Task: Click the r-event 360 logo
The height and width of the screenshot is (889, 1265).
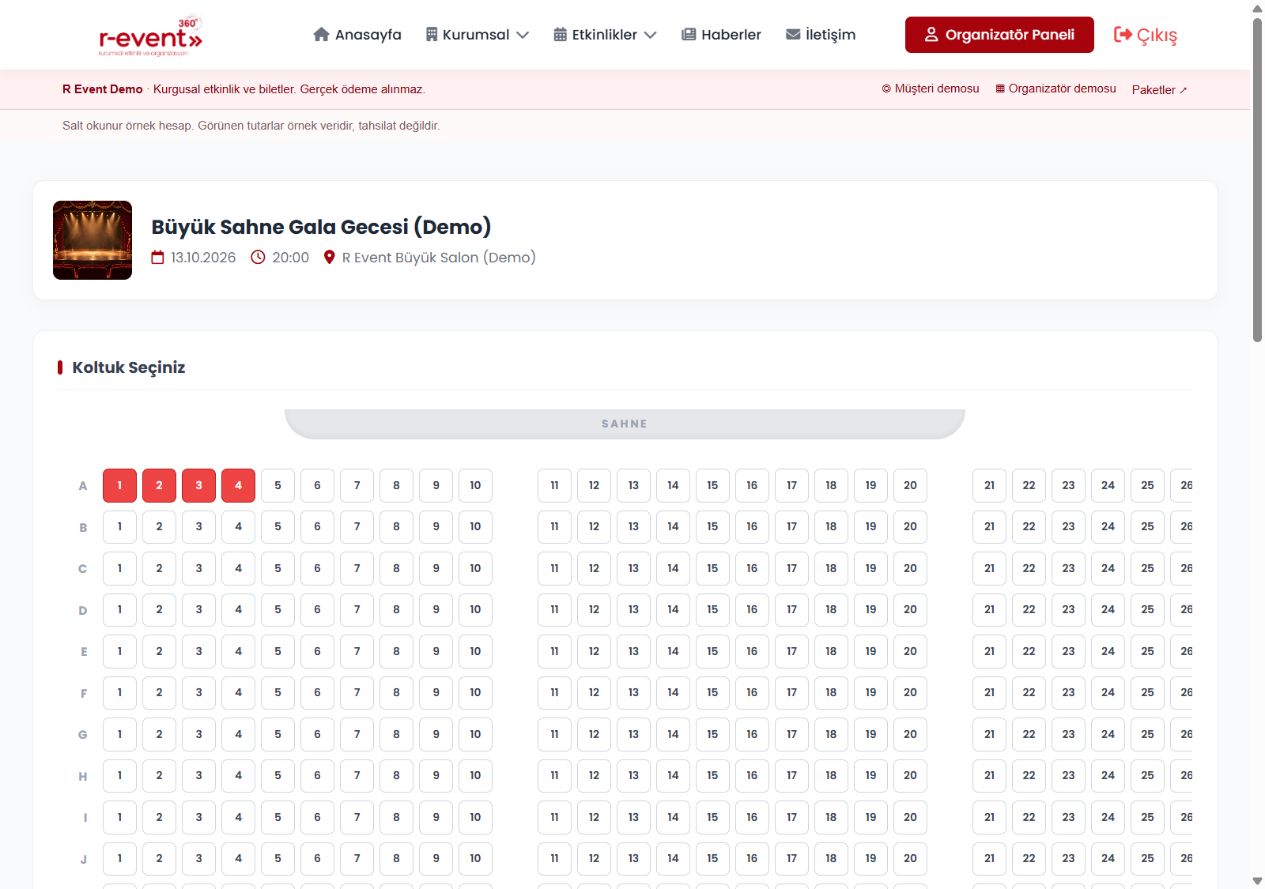Action: [151, 35]
